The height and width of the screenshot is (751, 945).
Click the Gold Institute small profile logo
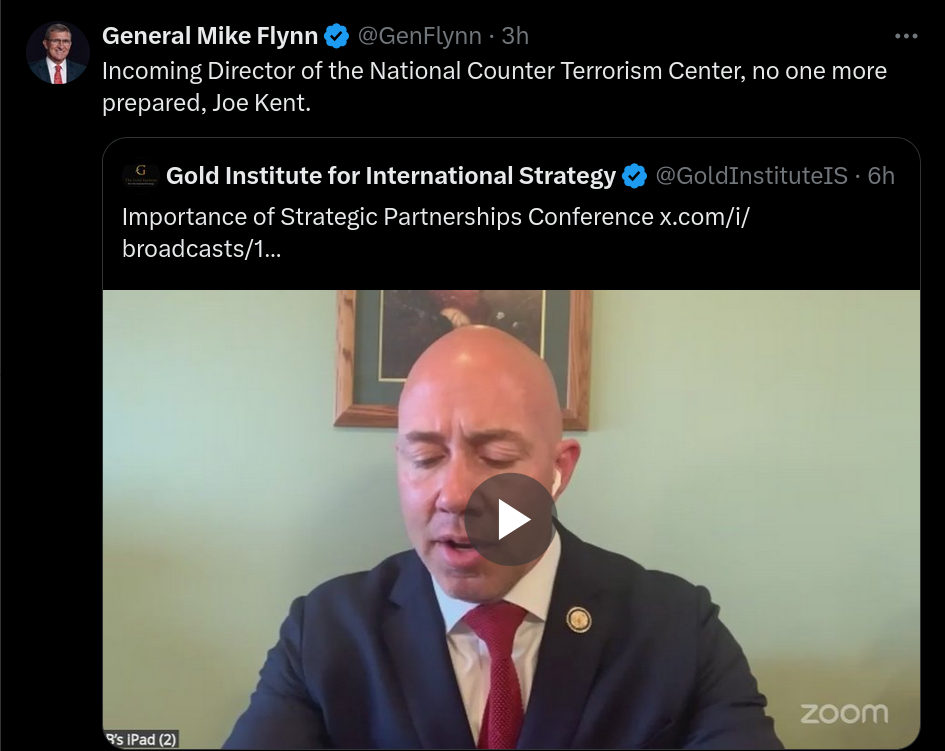tap(140, 176)
